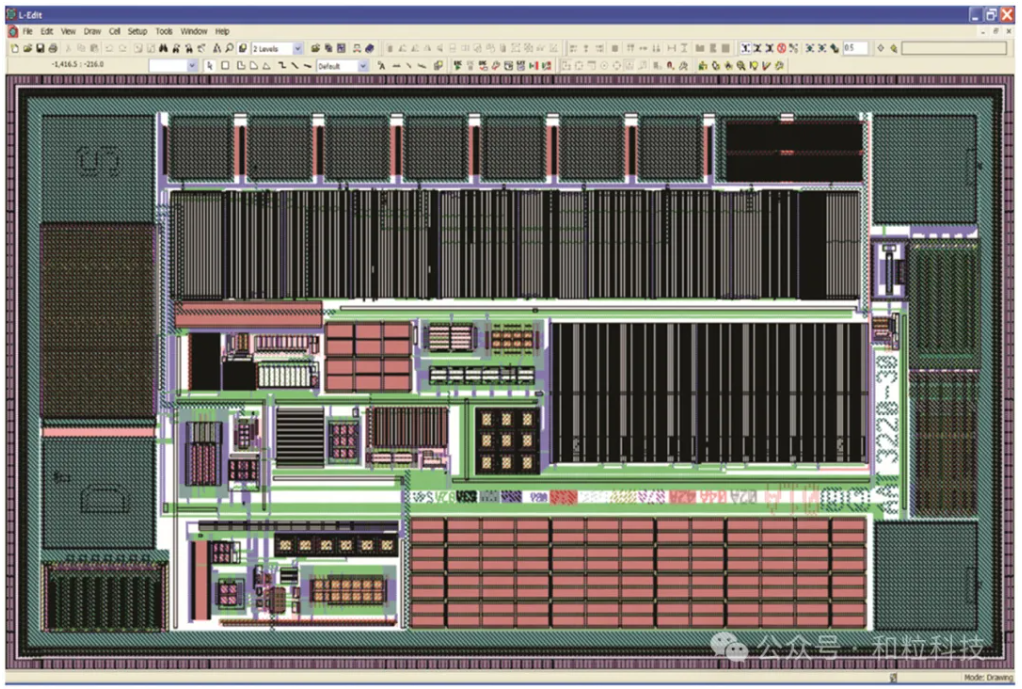Click the New file icon
The image size is (1022, 689).
[x=14, y=48]
